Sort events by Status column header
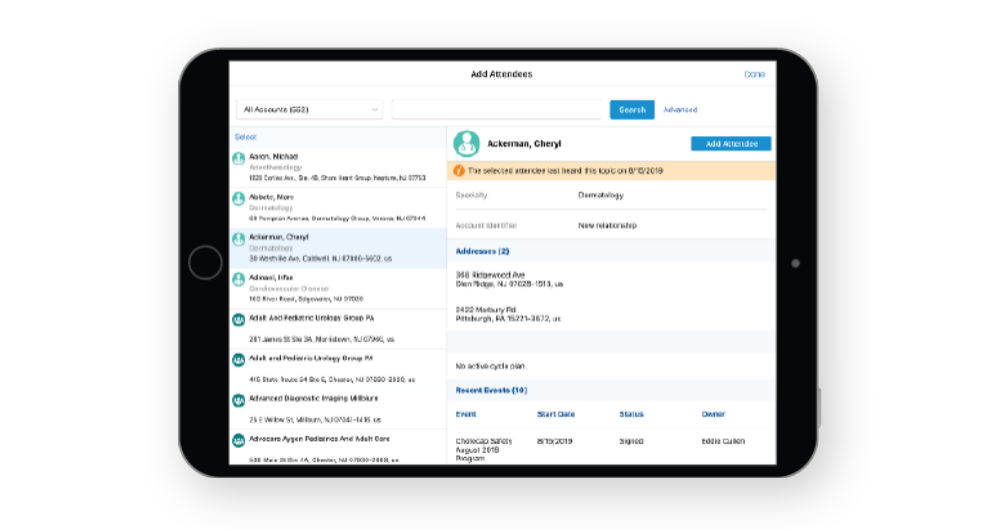 click(x=631, y=413)
